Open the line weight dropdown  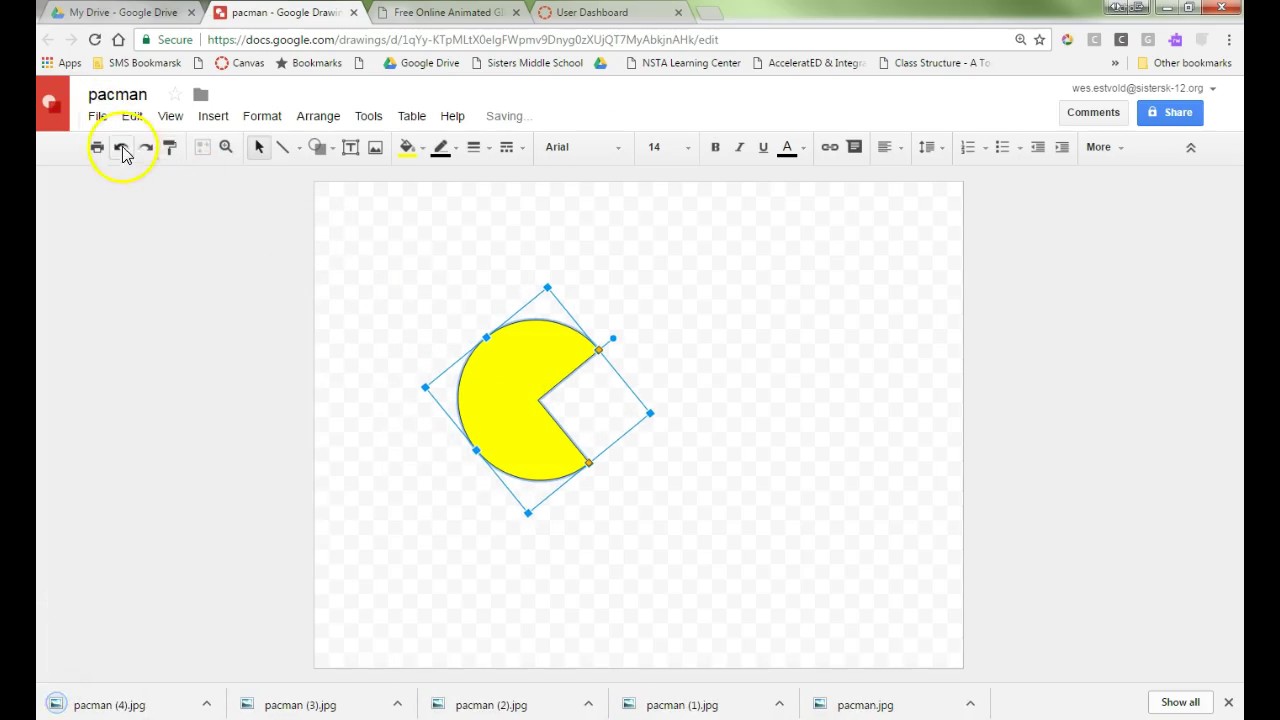point(478,147)
